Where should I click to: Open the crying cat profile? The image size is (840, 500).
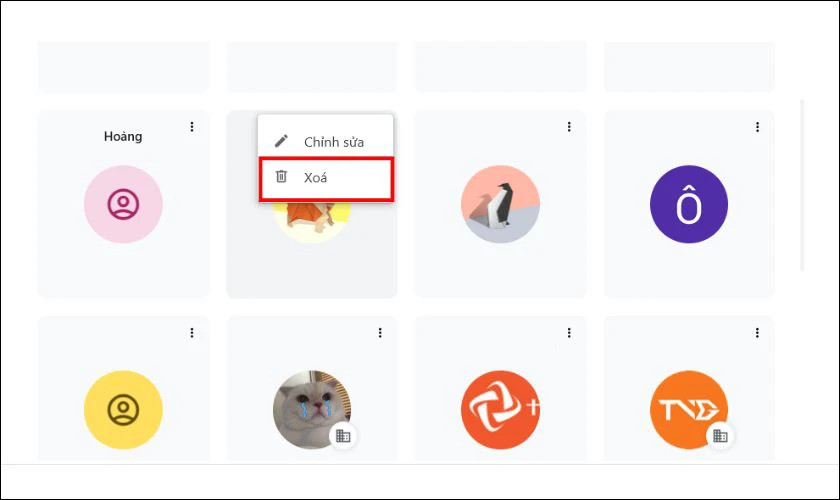[x=311, y=410]
